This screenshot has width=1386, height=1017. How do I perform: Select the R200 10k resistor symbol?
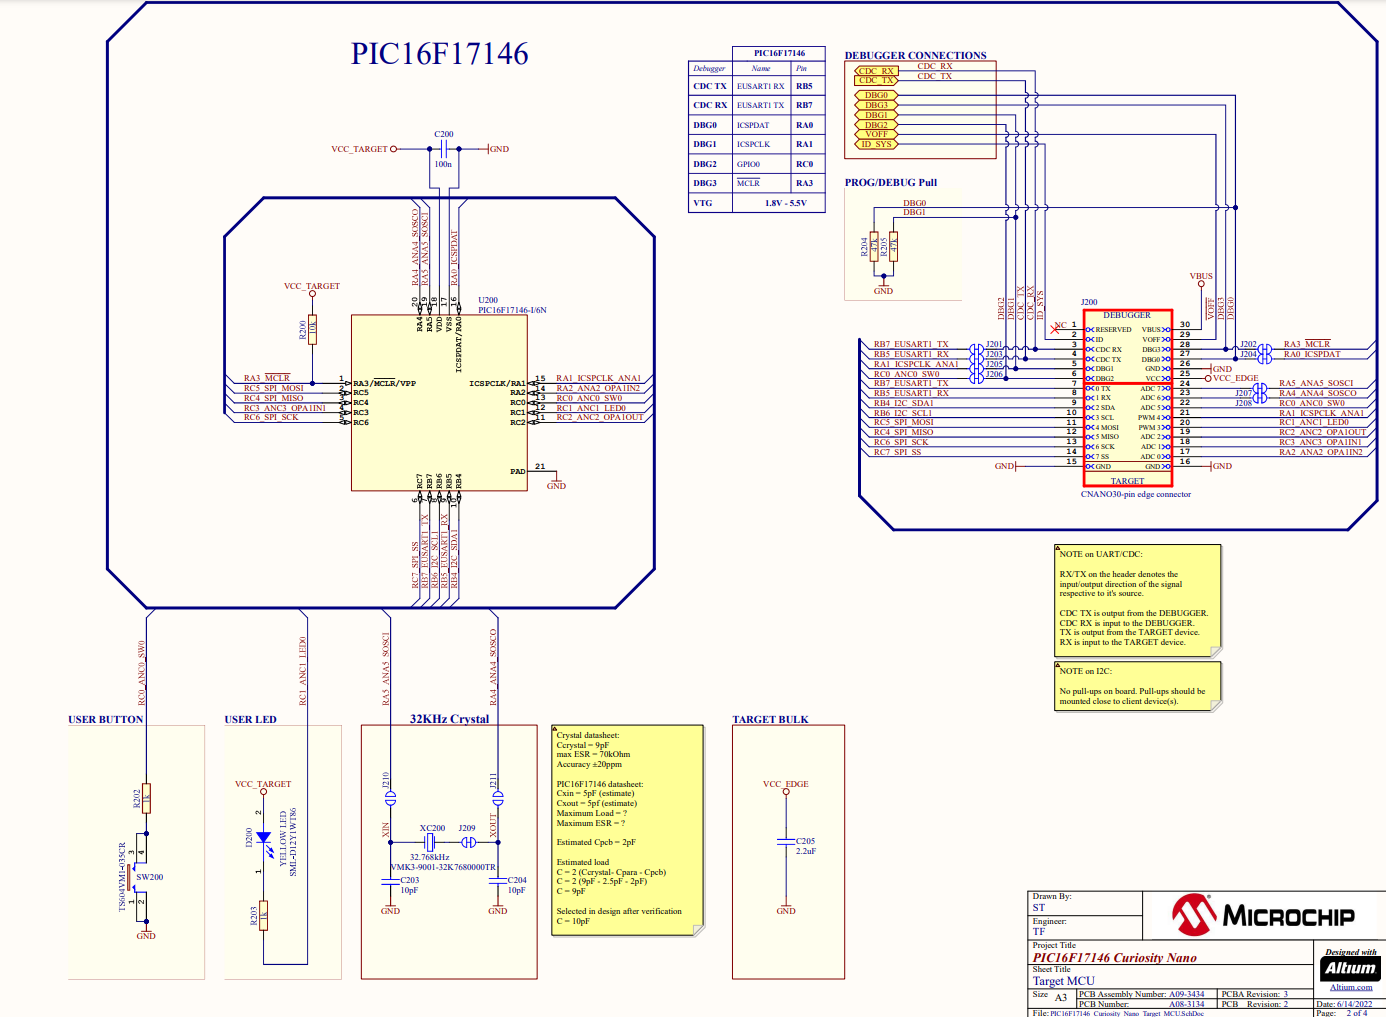pyautogui.click(x=312, y=330)
